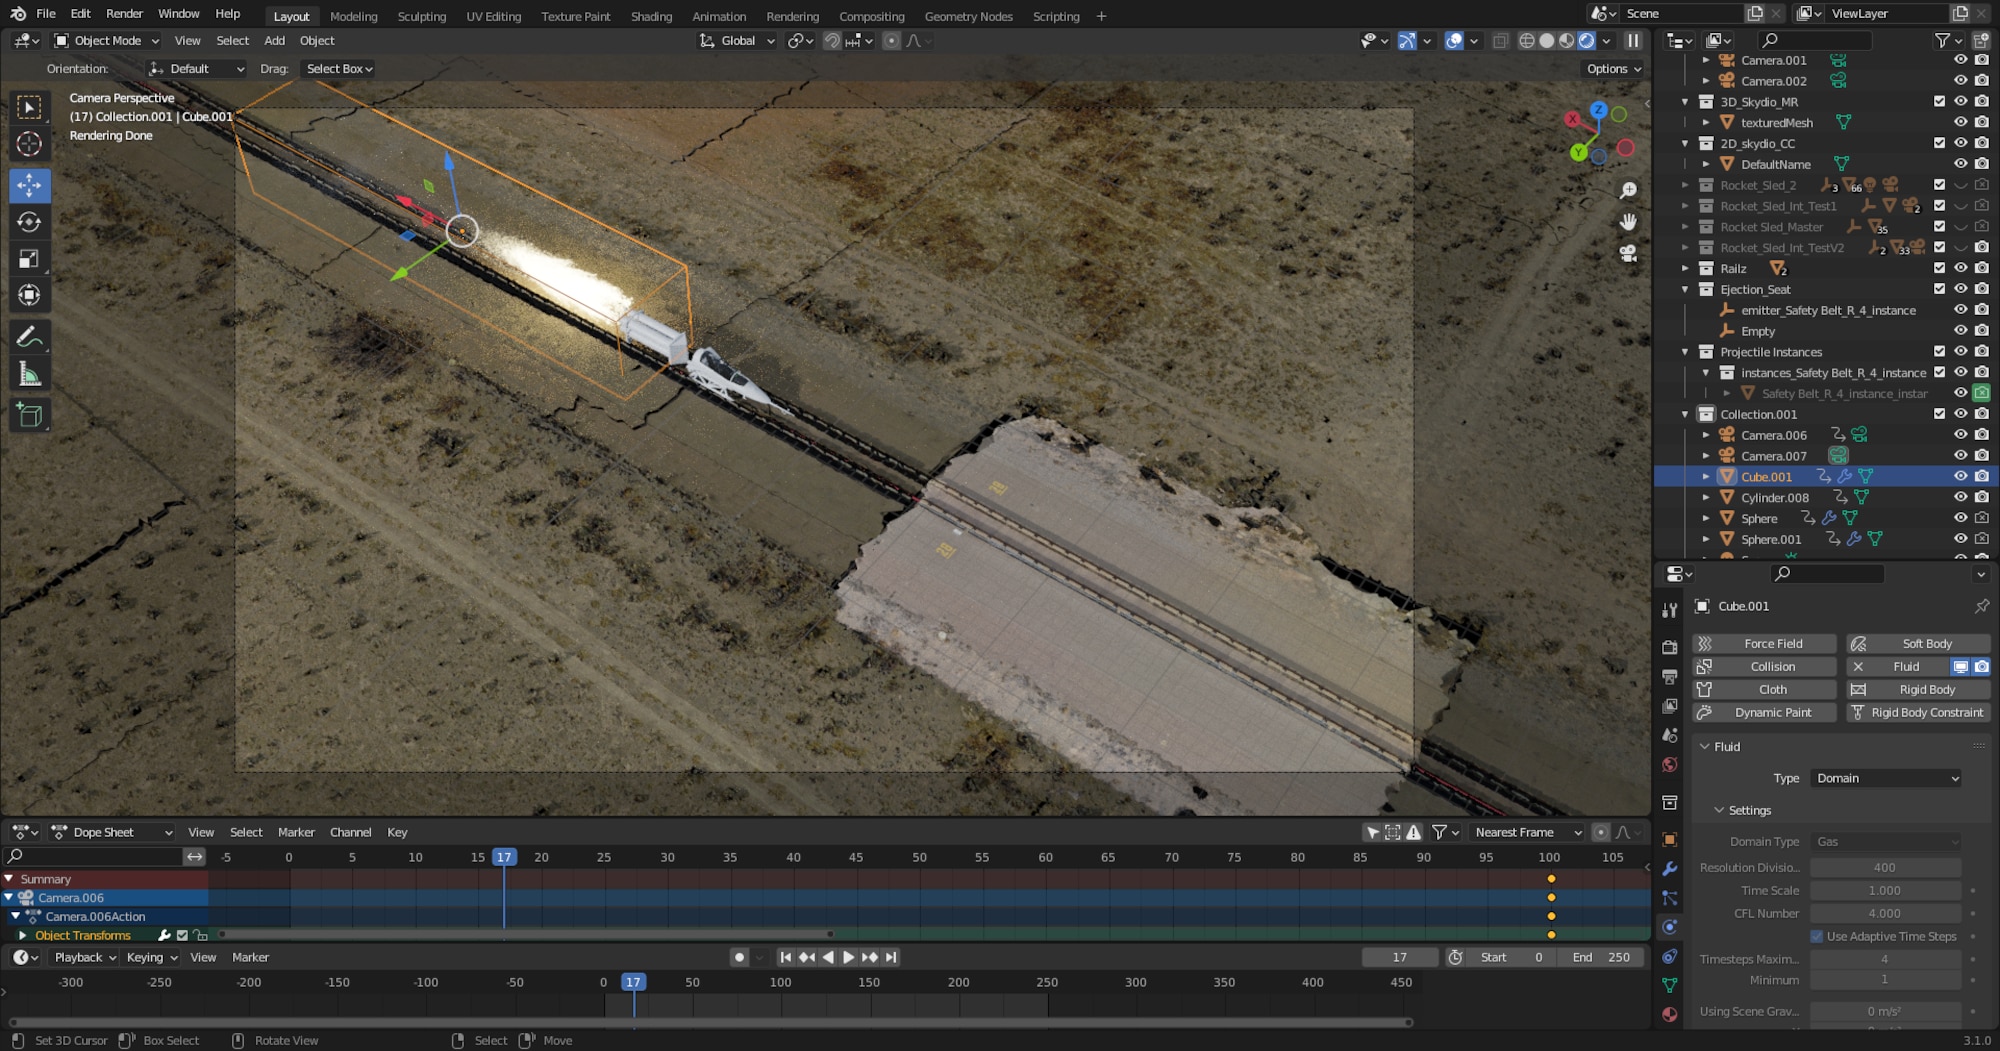Click the Soft Body physics button
The width and height of the screenshot is (2000, 1051).
[x=1918, y=644]
